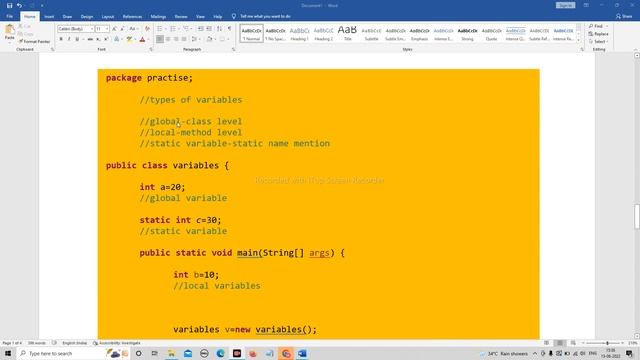
Task: Switch to Print Layout view
Action: click(x=560, y=343)
